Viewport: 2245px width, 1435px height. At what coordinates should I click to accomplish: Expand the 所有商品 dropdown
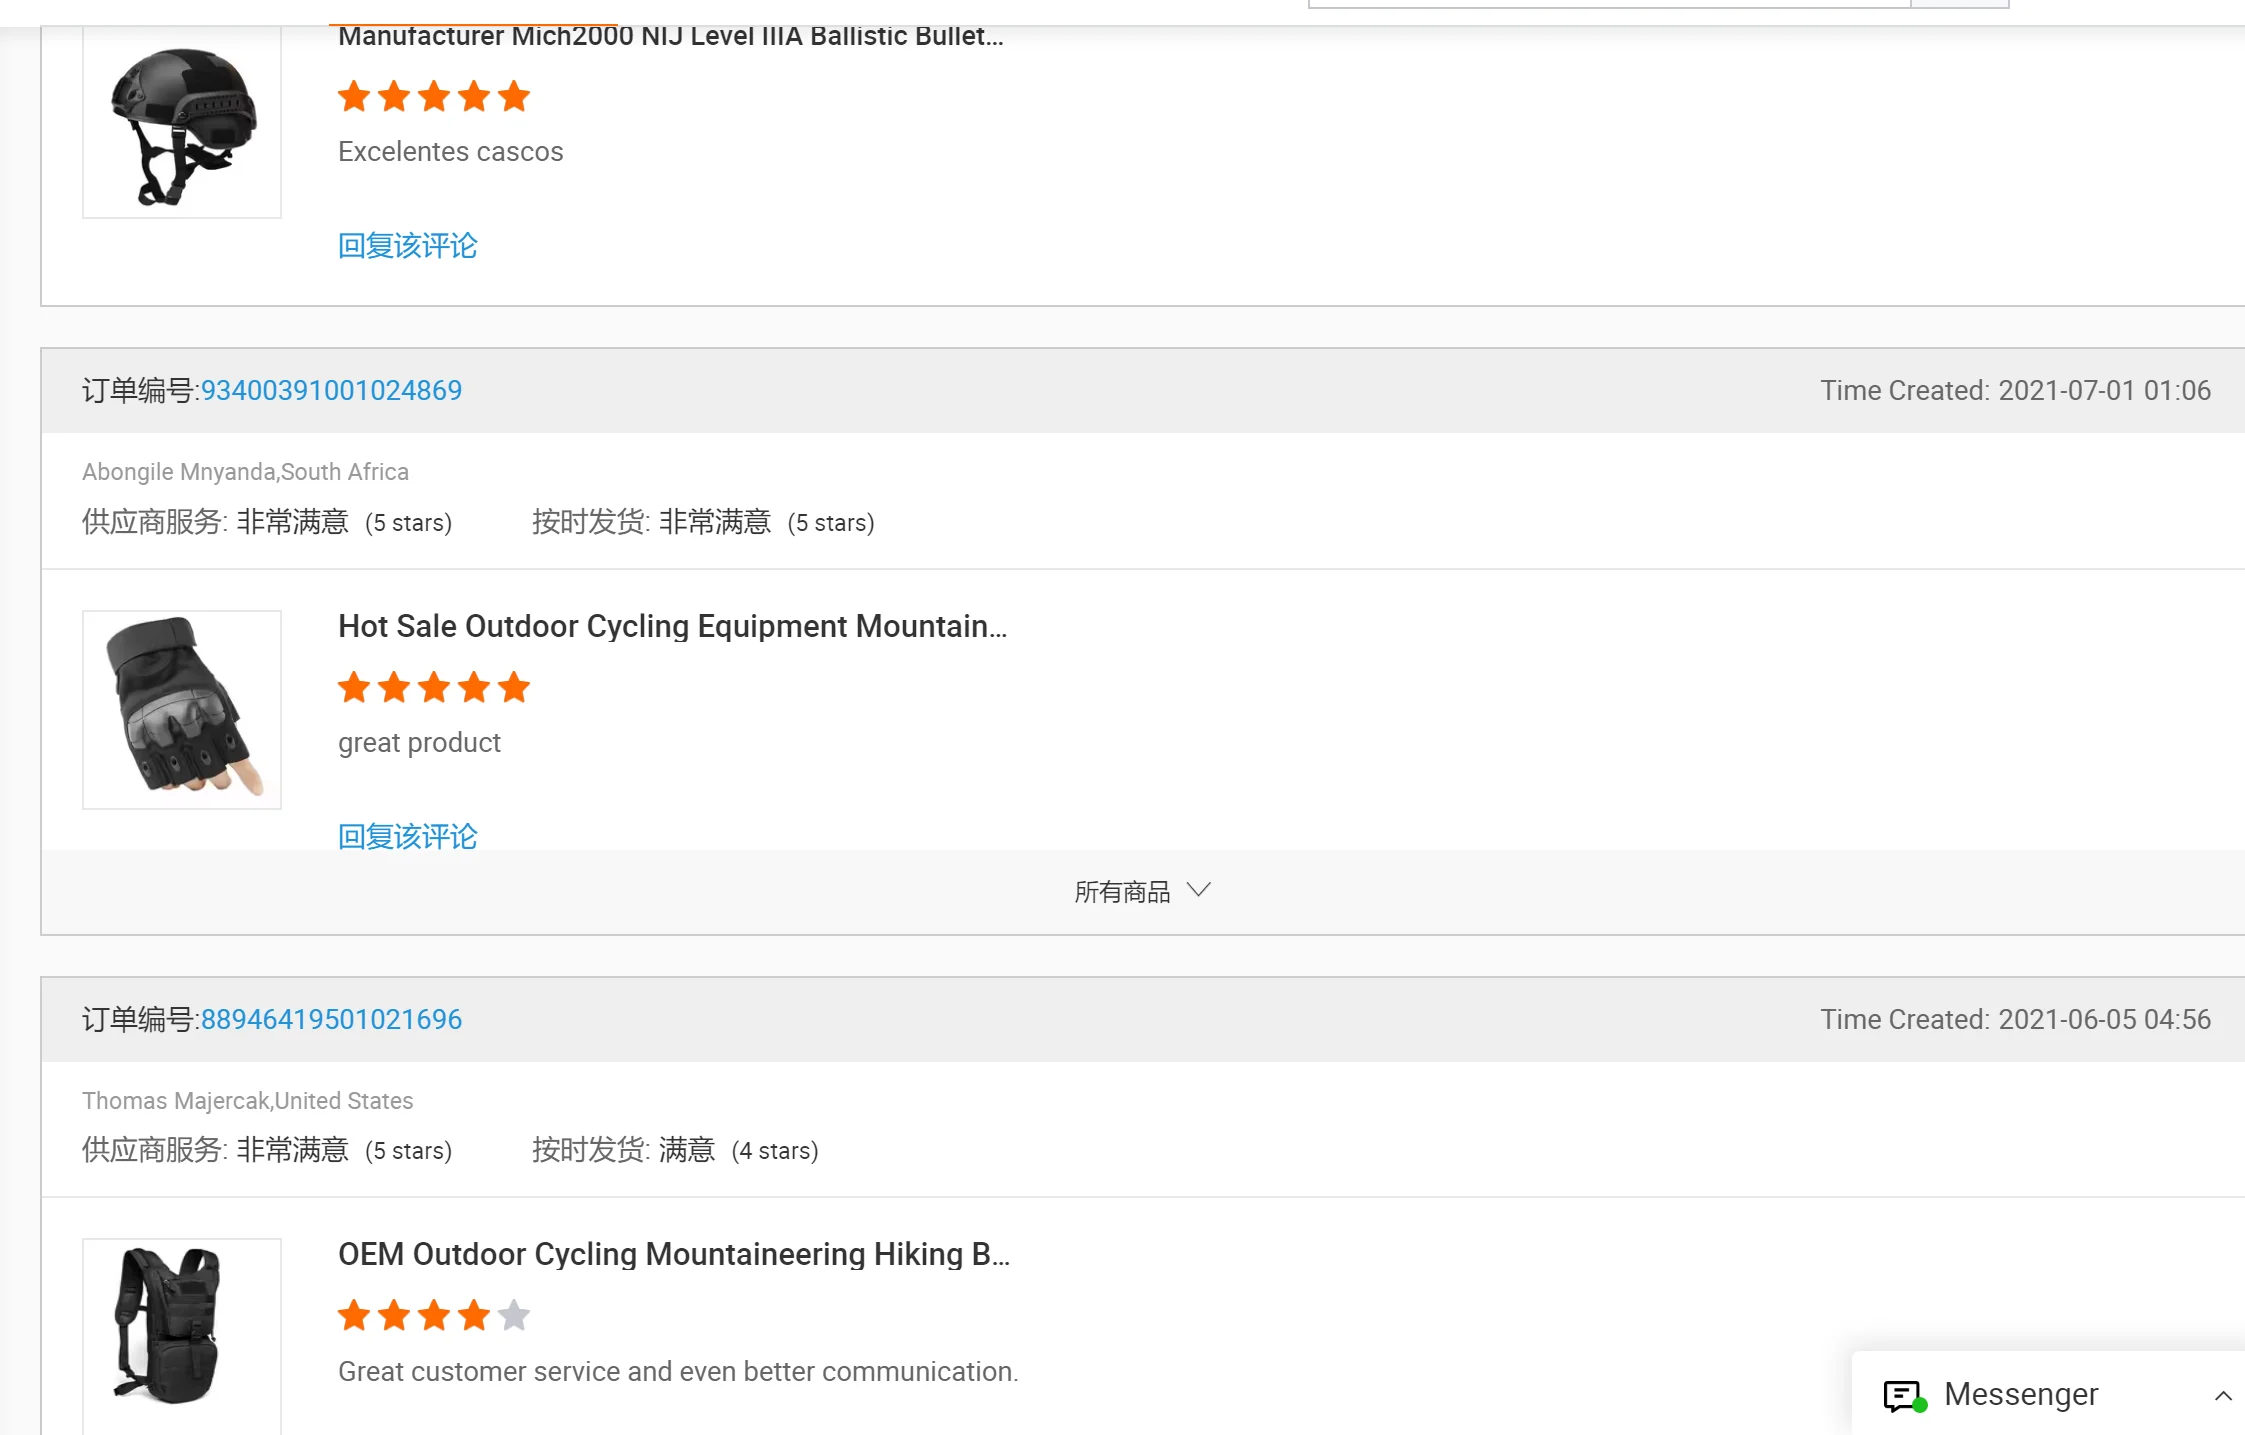tap(1142, 891)
